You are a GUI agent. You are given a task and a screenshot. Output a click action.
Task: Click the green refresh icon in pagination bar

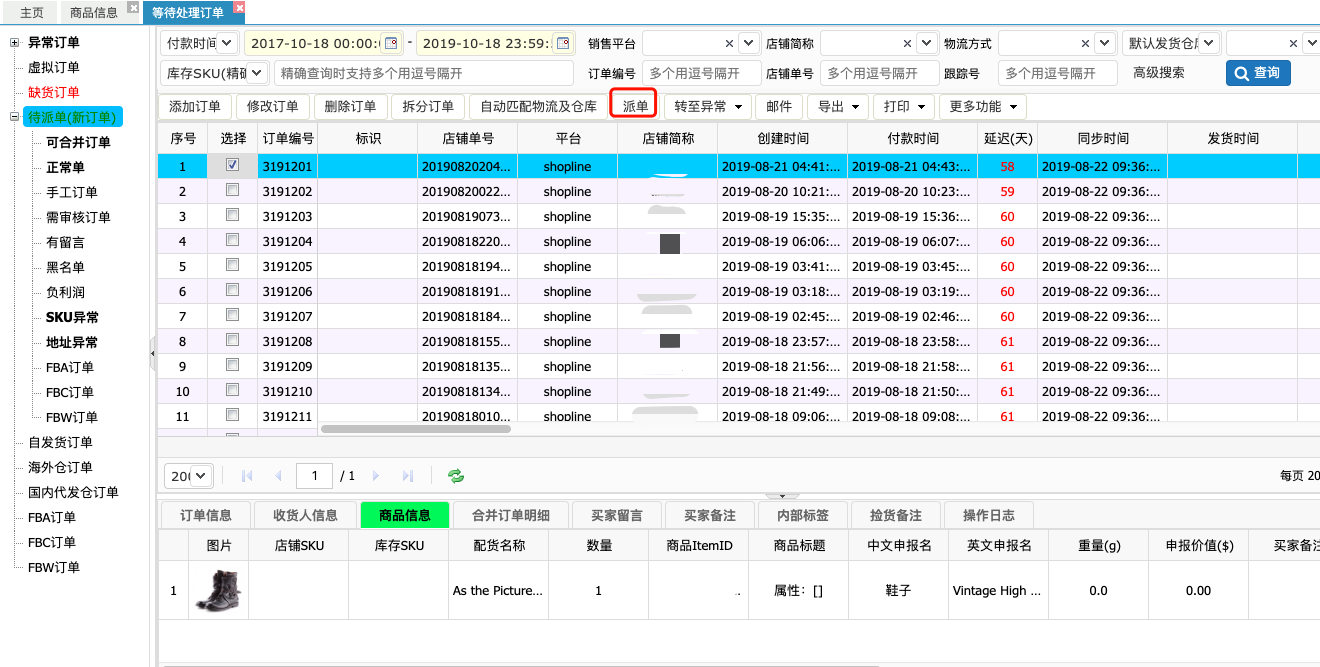click(456, 476)
